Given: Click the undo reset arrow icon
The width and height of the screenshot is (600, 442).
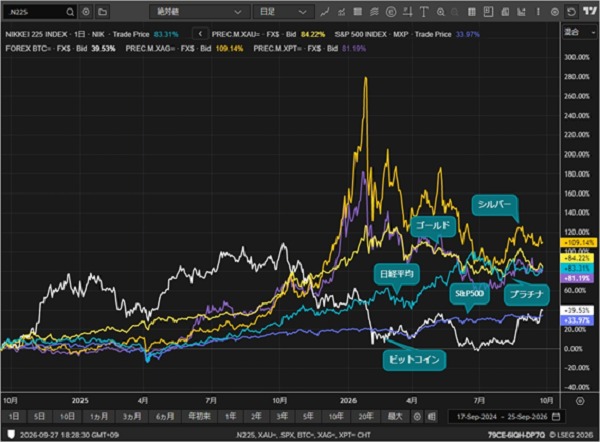Looking at the screenshot, I should pyautogui.click(x=571, y=12).
